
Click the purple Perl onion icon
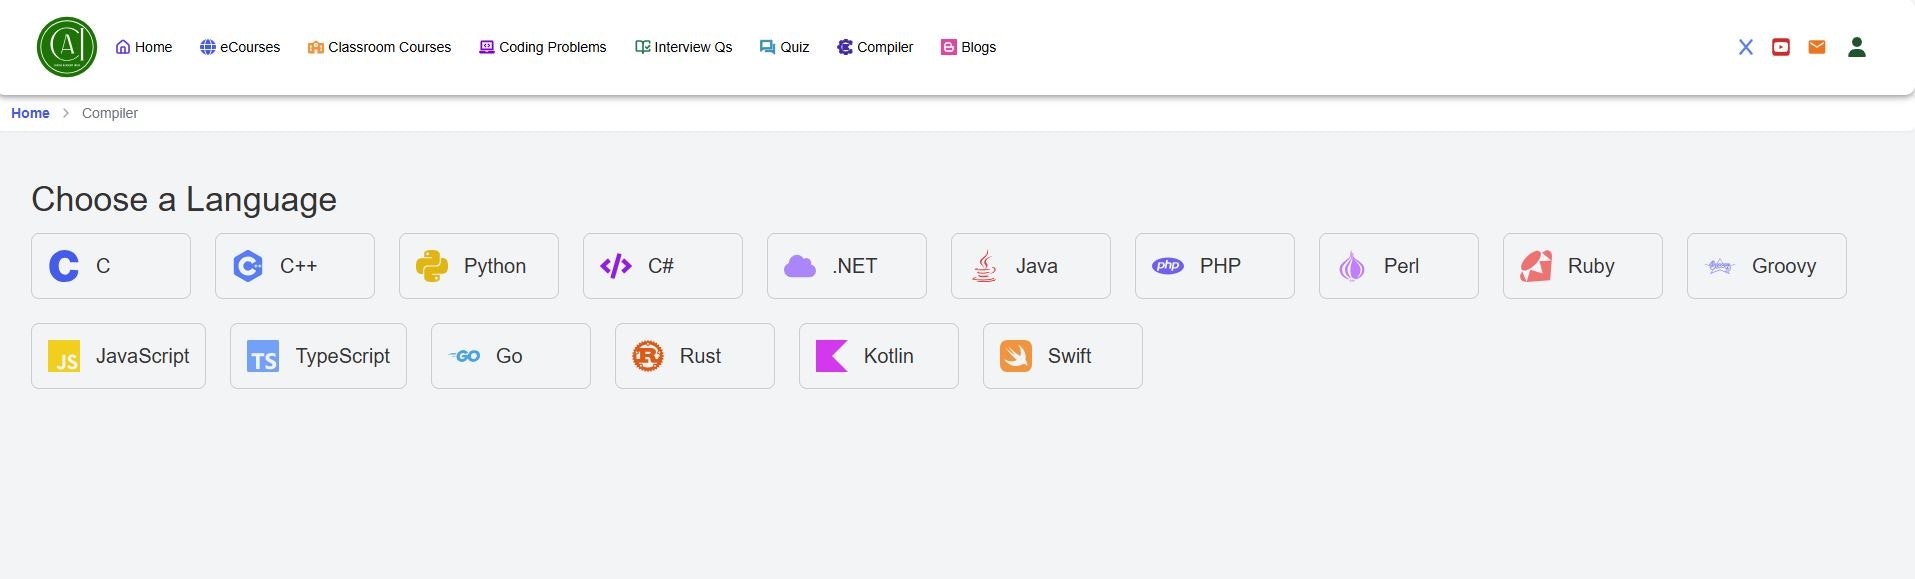[1352, 266]
